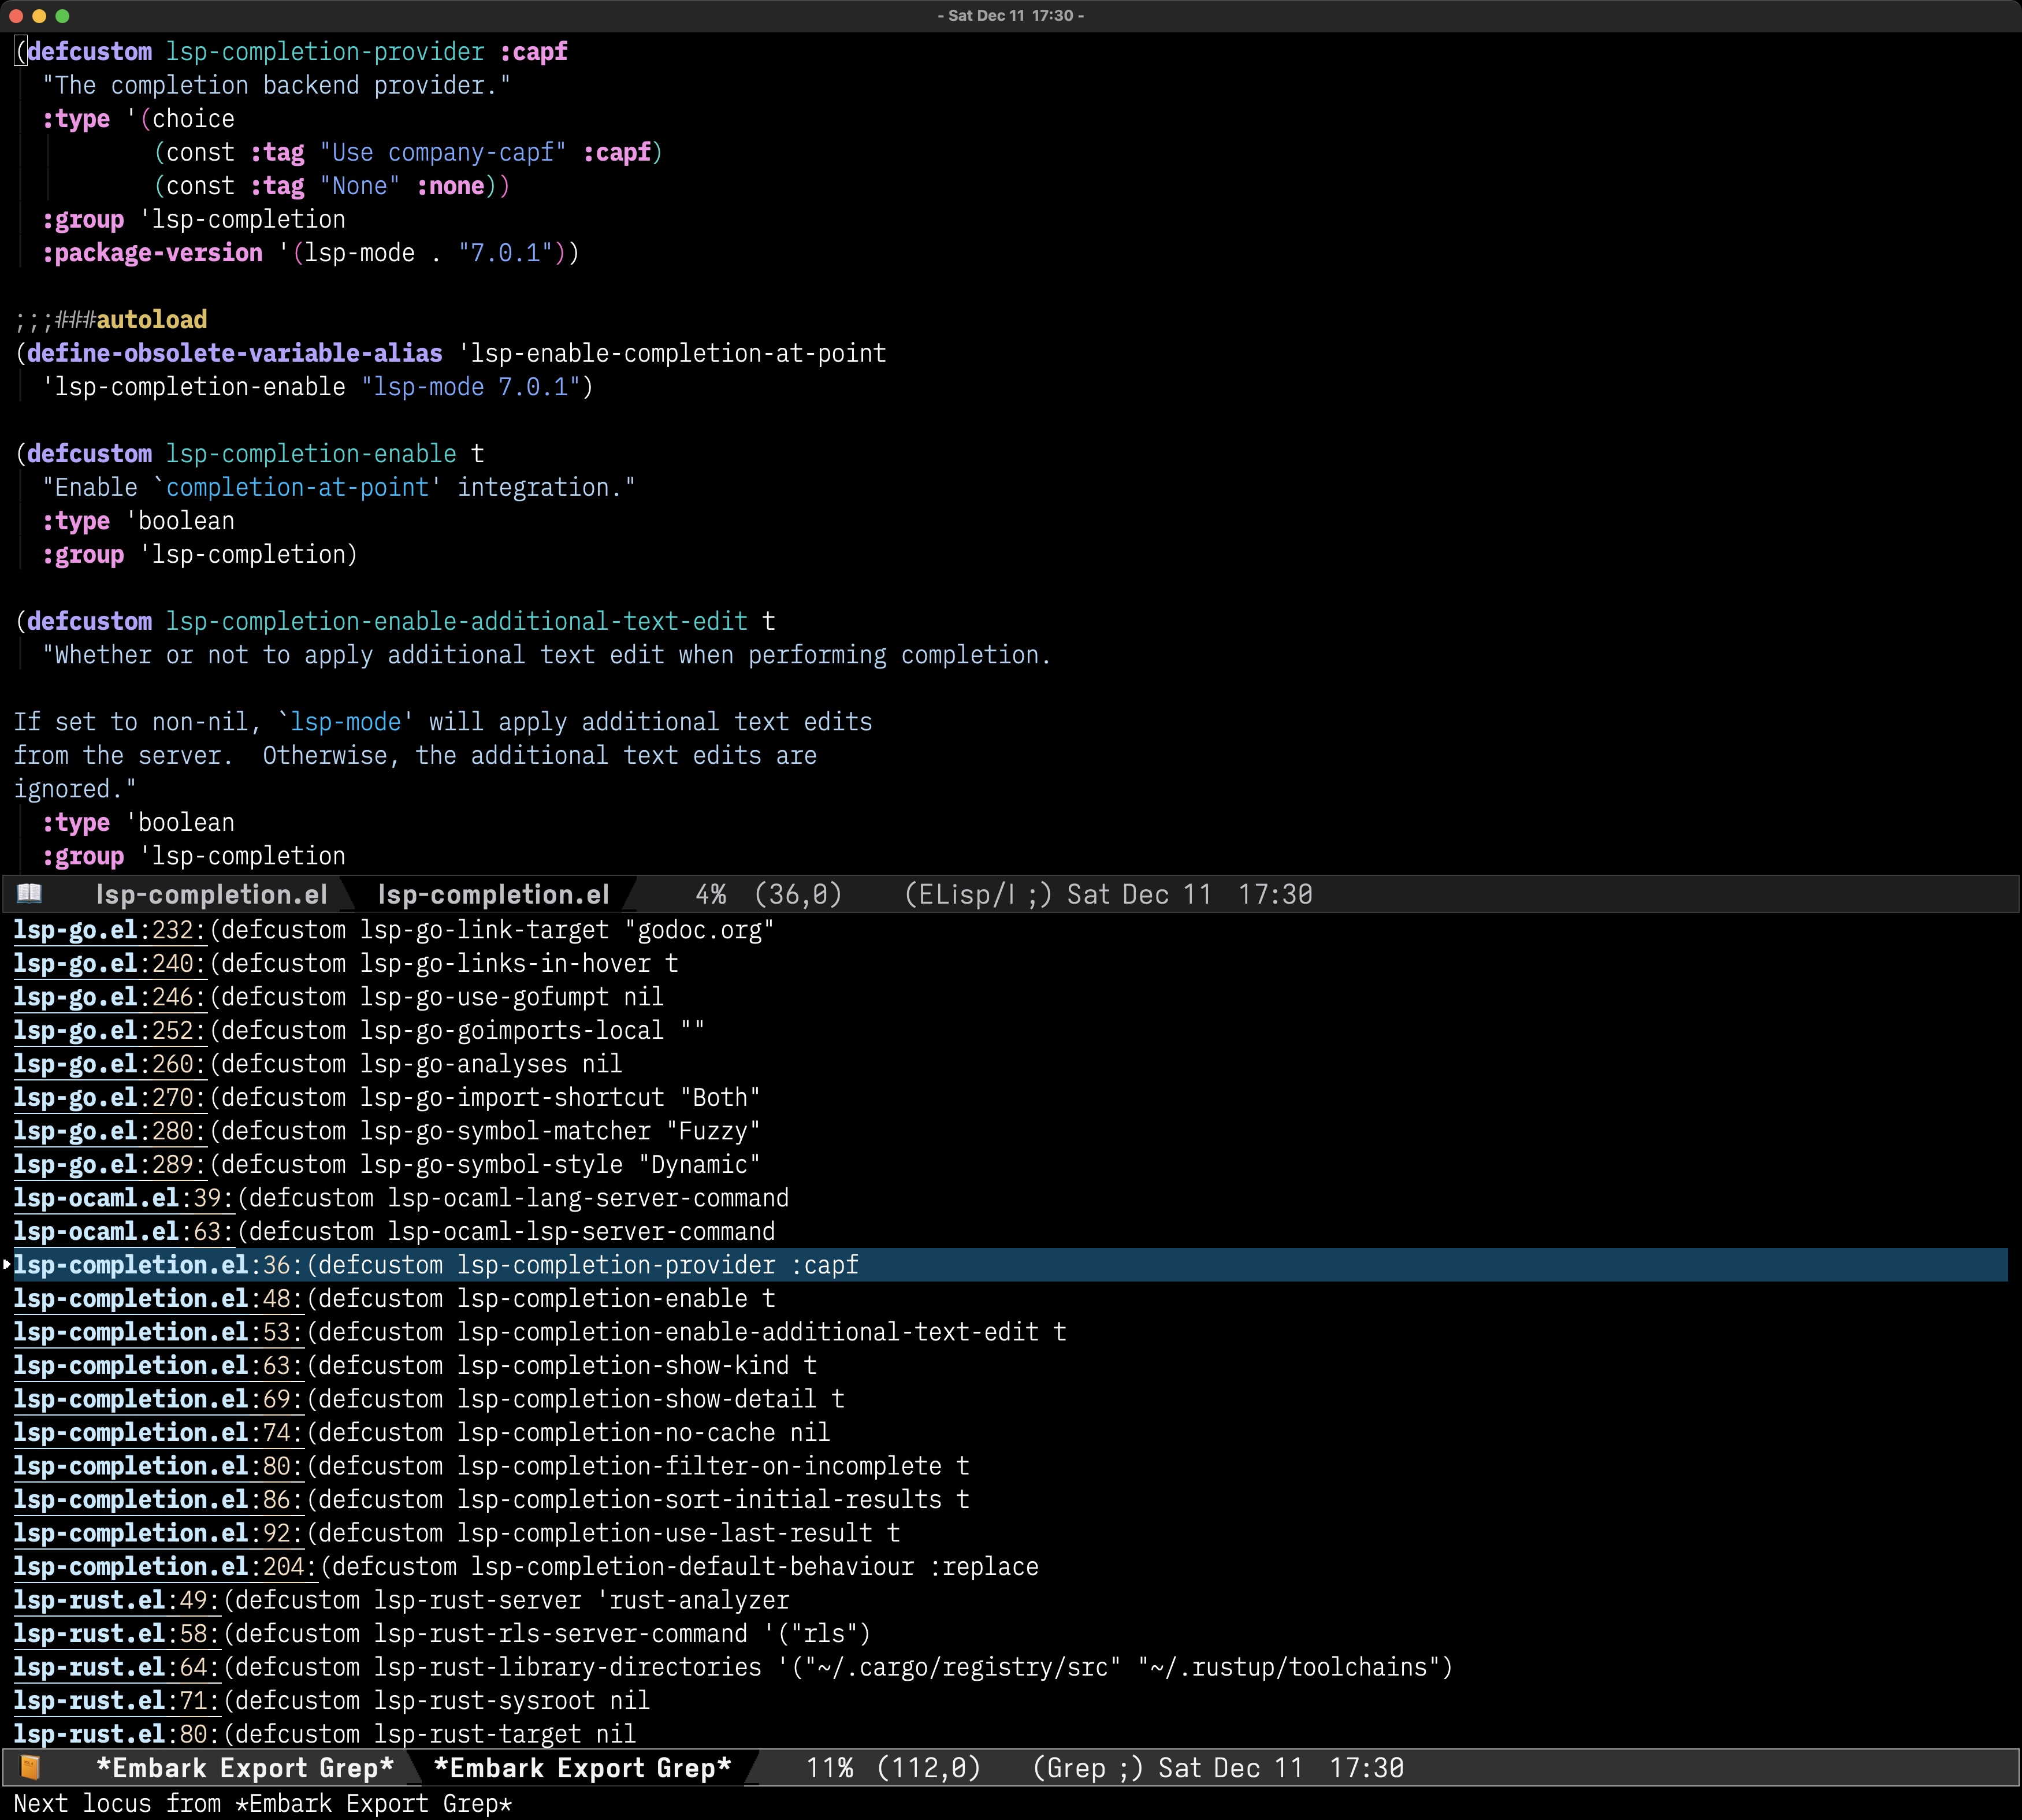Click symbol lsp-completion-enable-additional-text-edit in source
The width and height of the screenshot is (2022, 1820).
[457, 621]
